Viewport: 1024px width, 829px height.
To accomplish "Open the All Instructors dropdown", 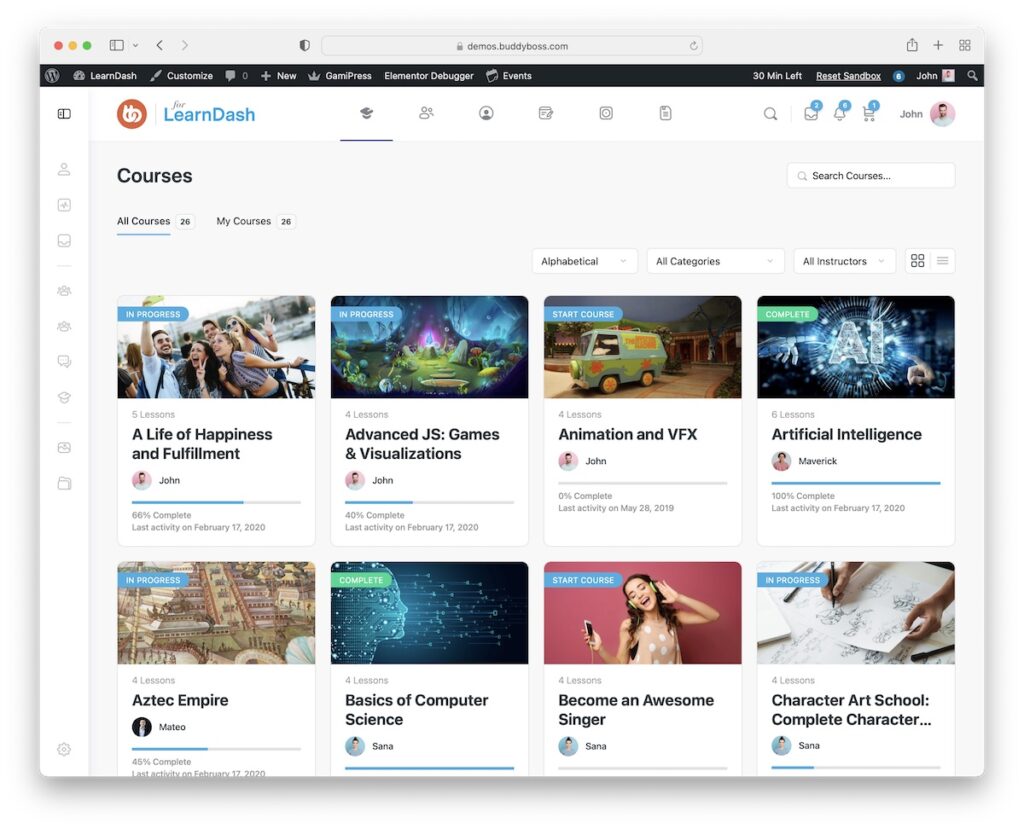I will tap(844, 261).
